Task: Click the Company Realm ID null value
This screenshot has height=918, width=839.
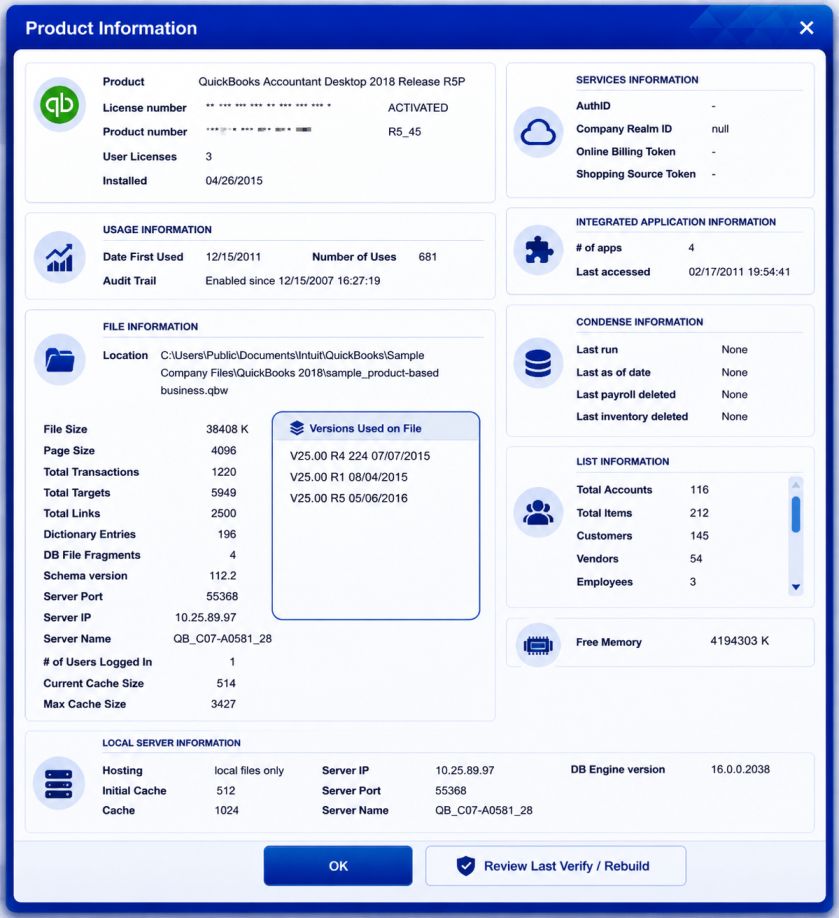Action: [x=720, y=129]
